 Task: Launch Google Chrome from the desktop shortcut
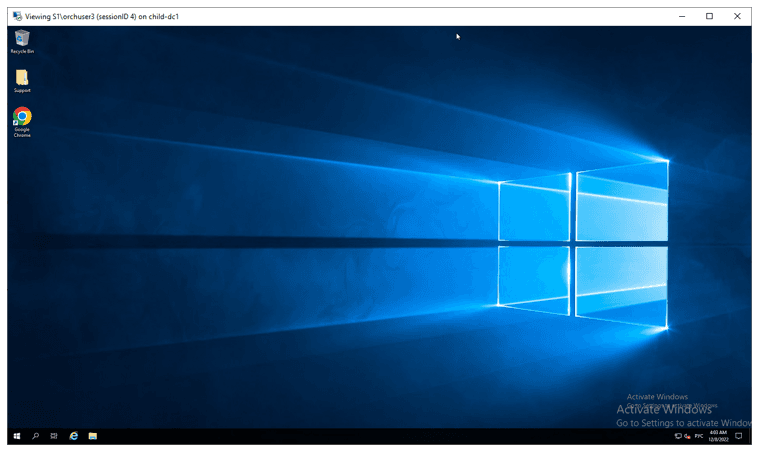22,118
